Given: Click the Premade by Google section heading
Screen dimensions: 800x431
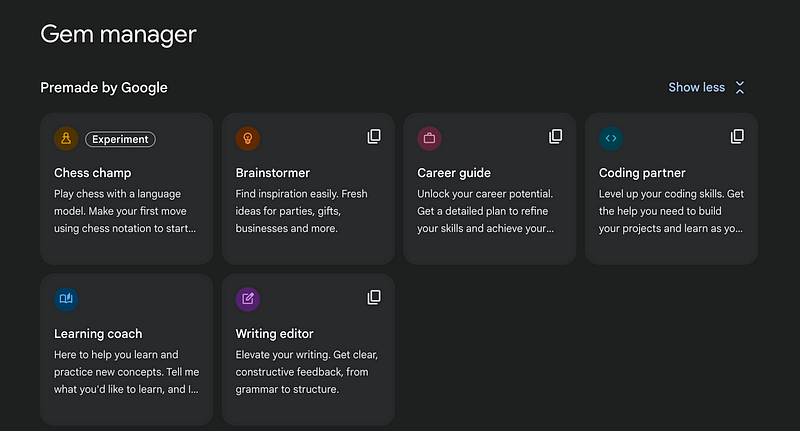Looking at the screenshot, I should pyautogui.click(x=104, y=88).
